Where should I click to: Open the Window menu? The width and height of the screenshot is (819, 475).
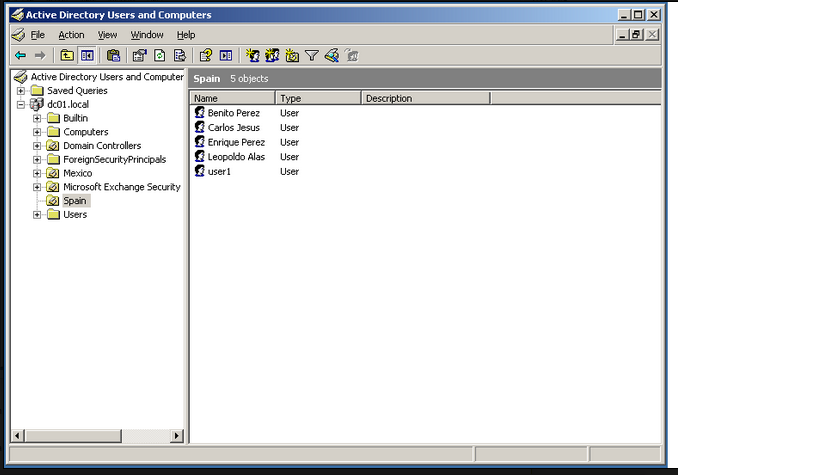click(147, 35)
